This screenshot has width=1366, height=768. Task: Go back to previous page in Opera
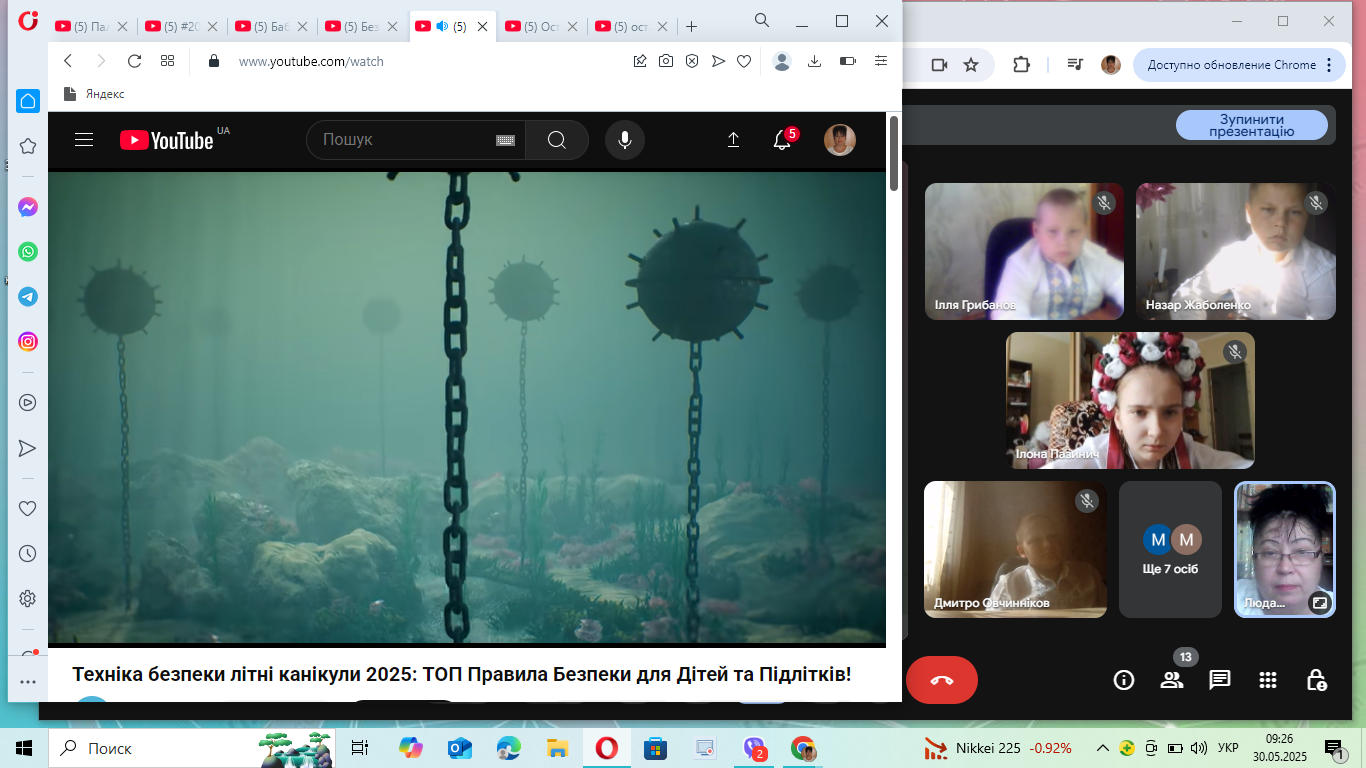pos(68,61)
